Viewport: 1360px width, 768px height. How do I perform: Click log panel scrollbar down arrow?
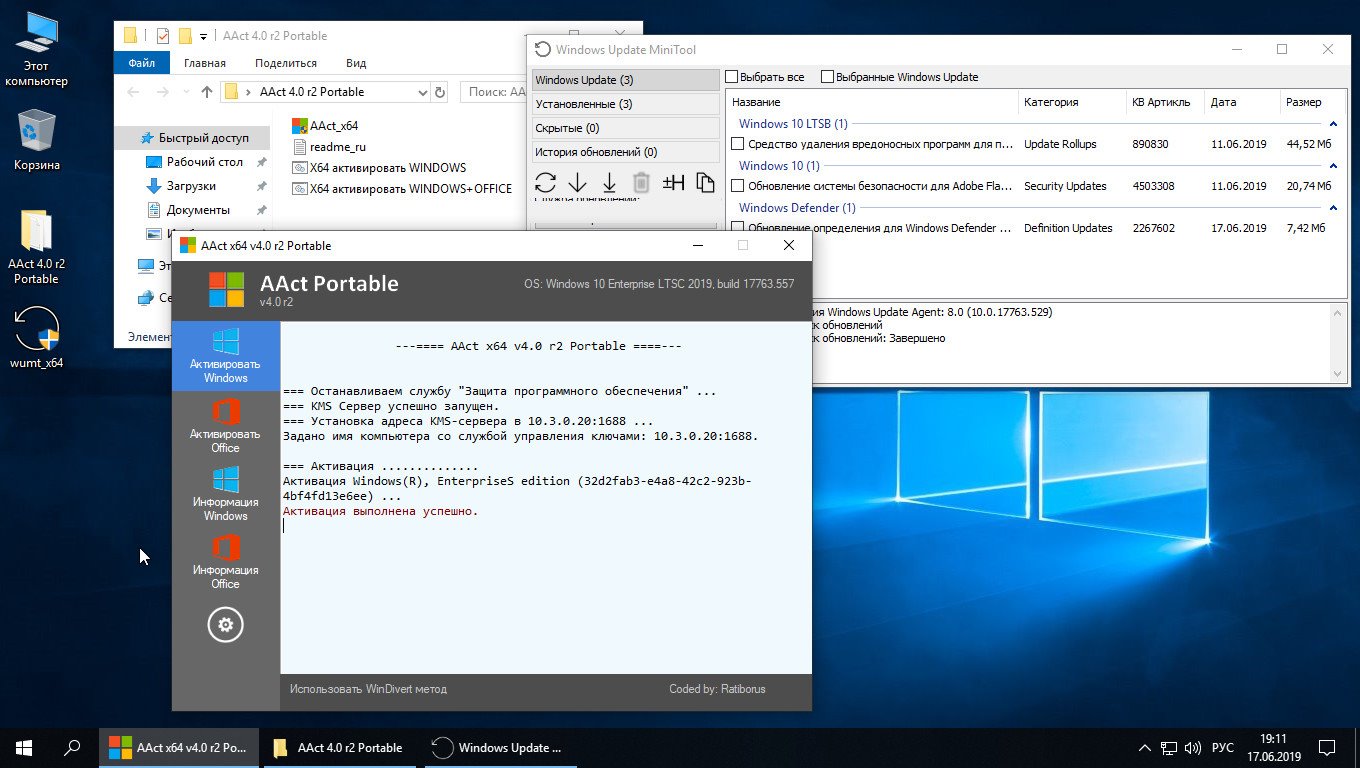point(1339,374)
